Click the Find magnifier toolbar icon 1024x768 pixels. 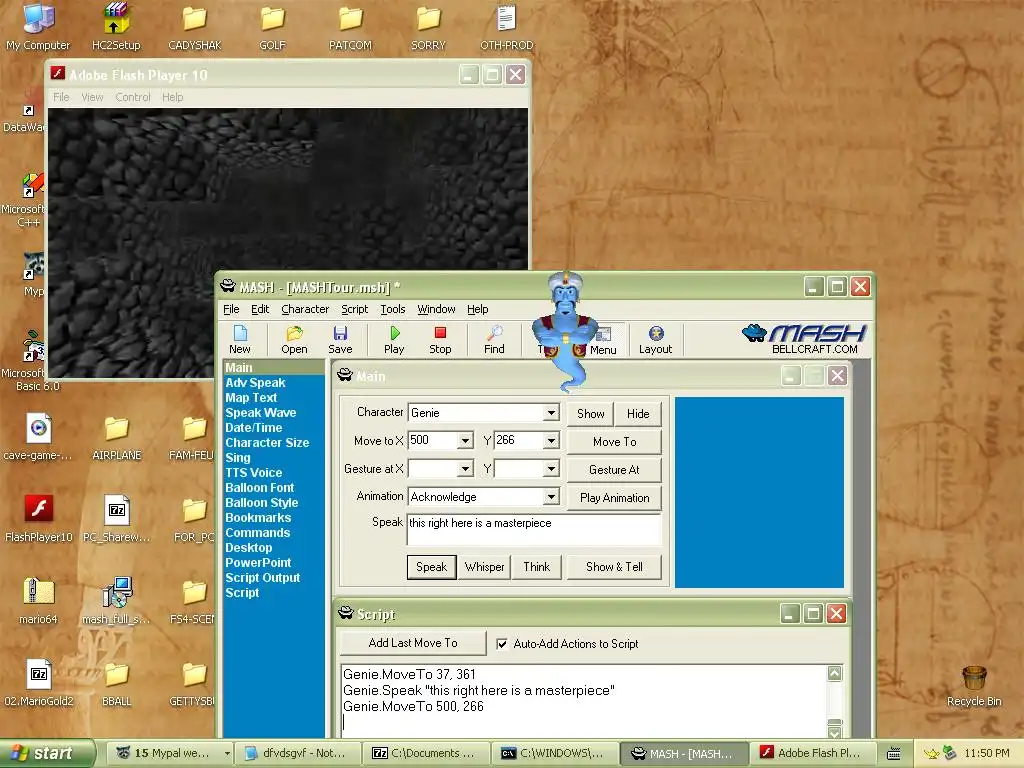tap(494, 339)
